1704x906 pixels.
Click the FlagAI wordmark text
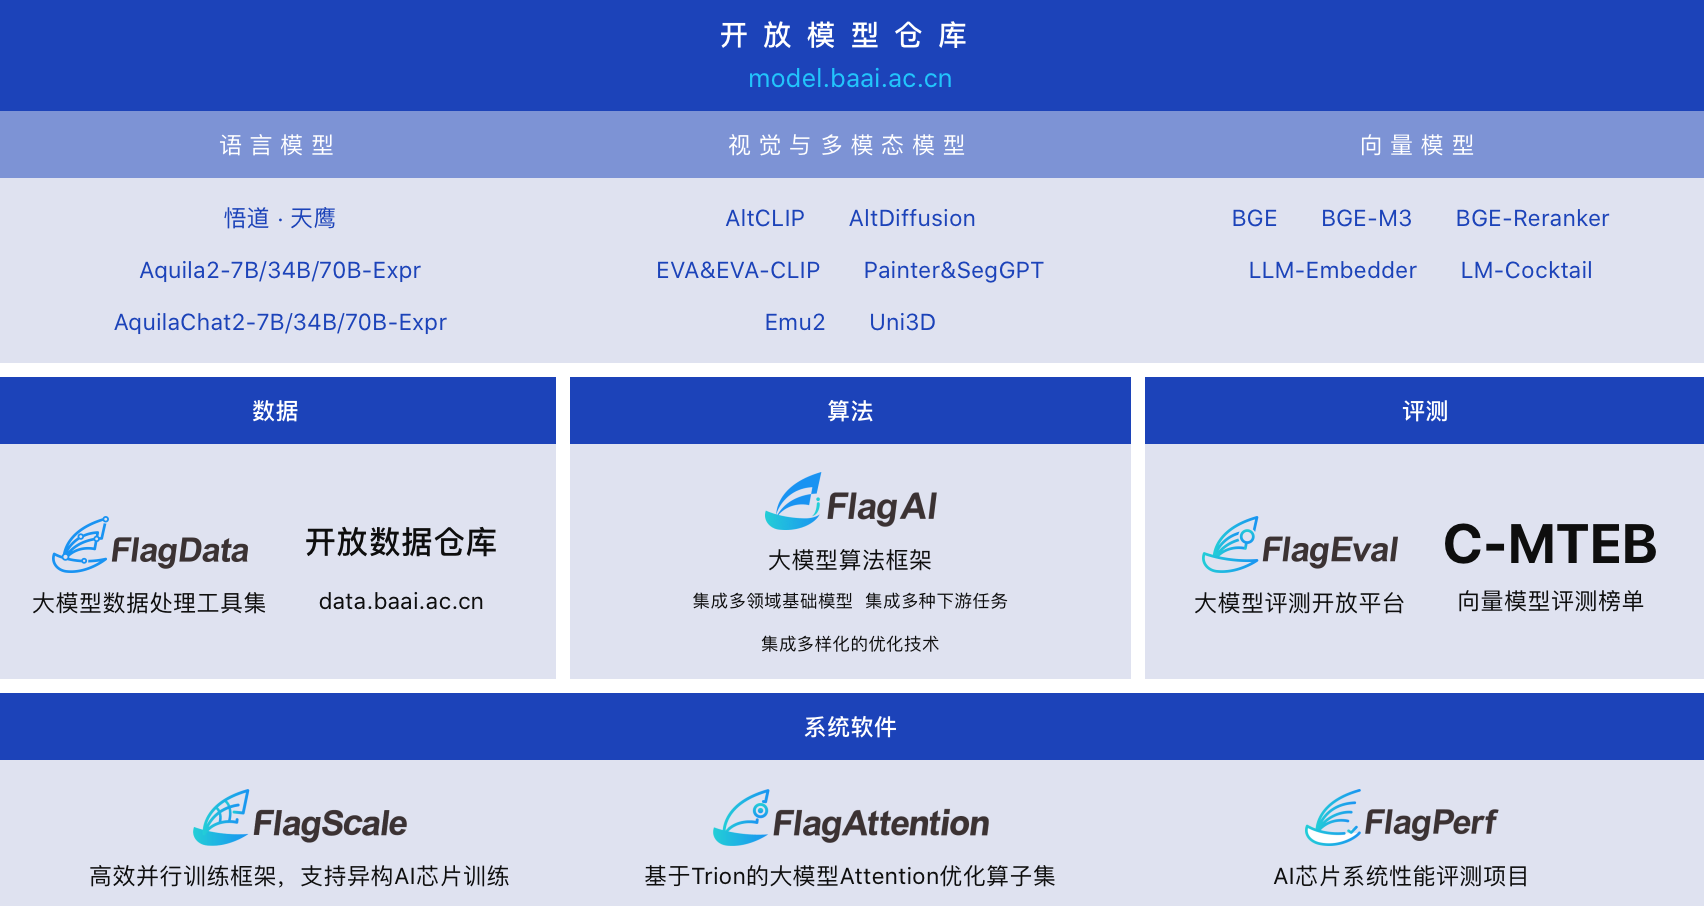882,507
